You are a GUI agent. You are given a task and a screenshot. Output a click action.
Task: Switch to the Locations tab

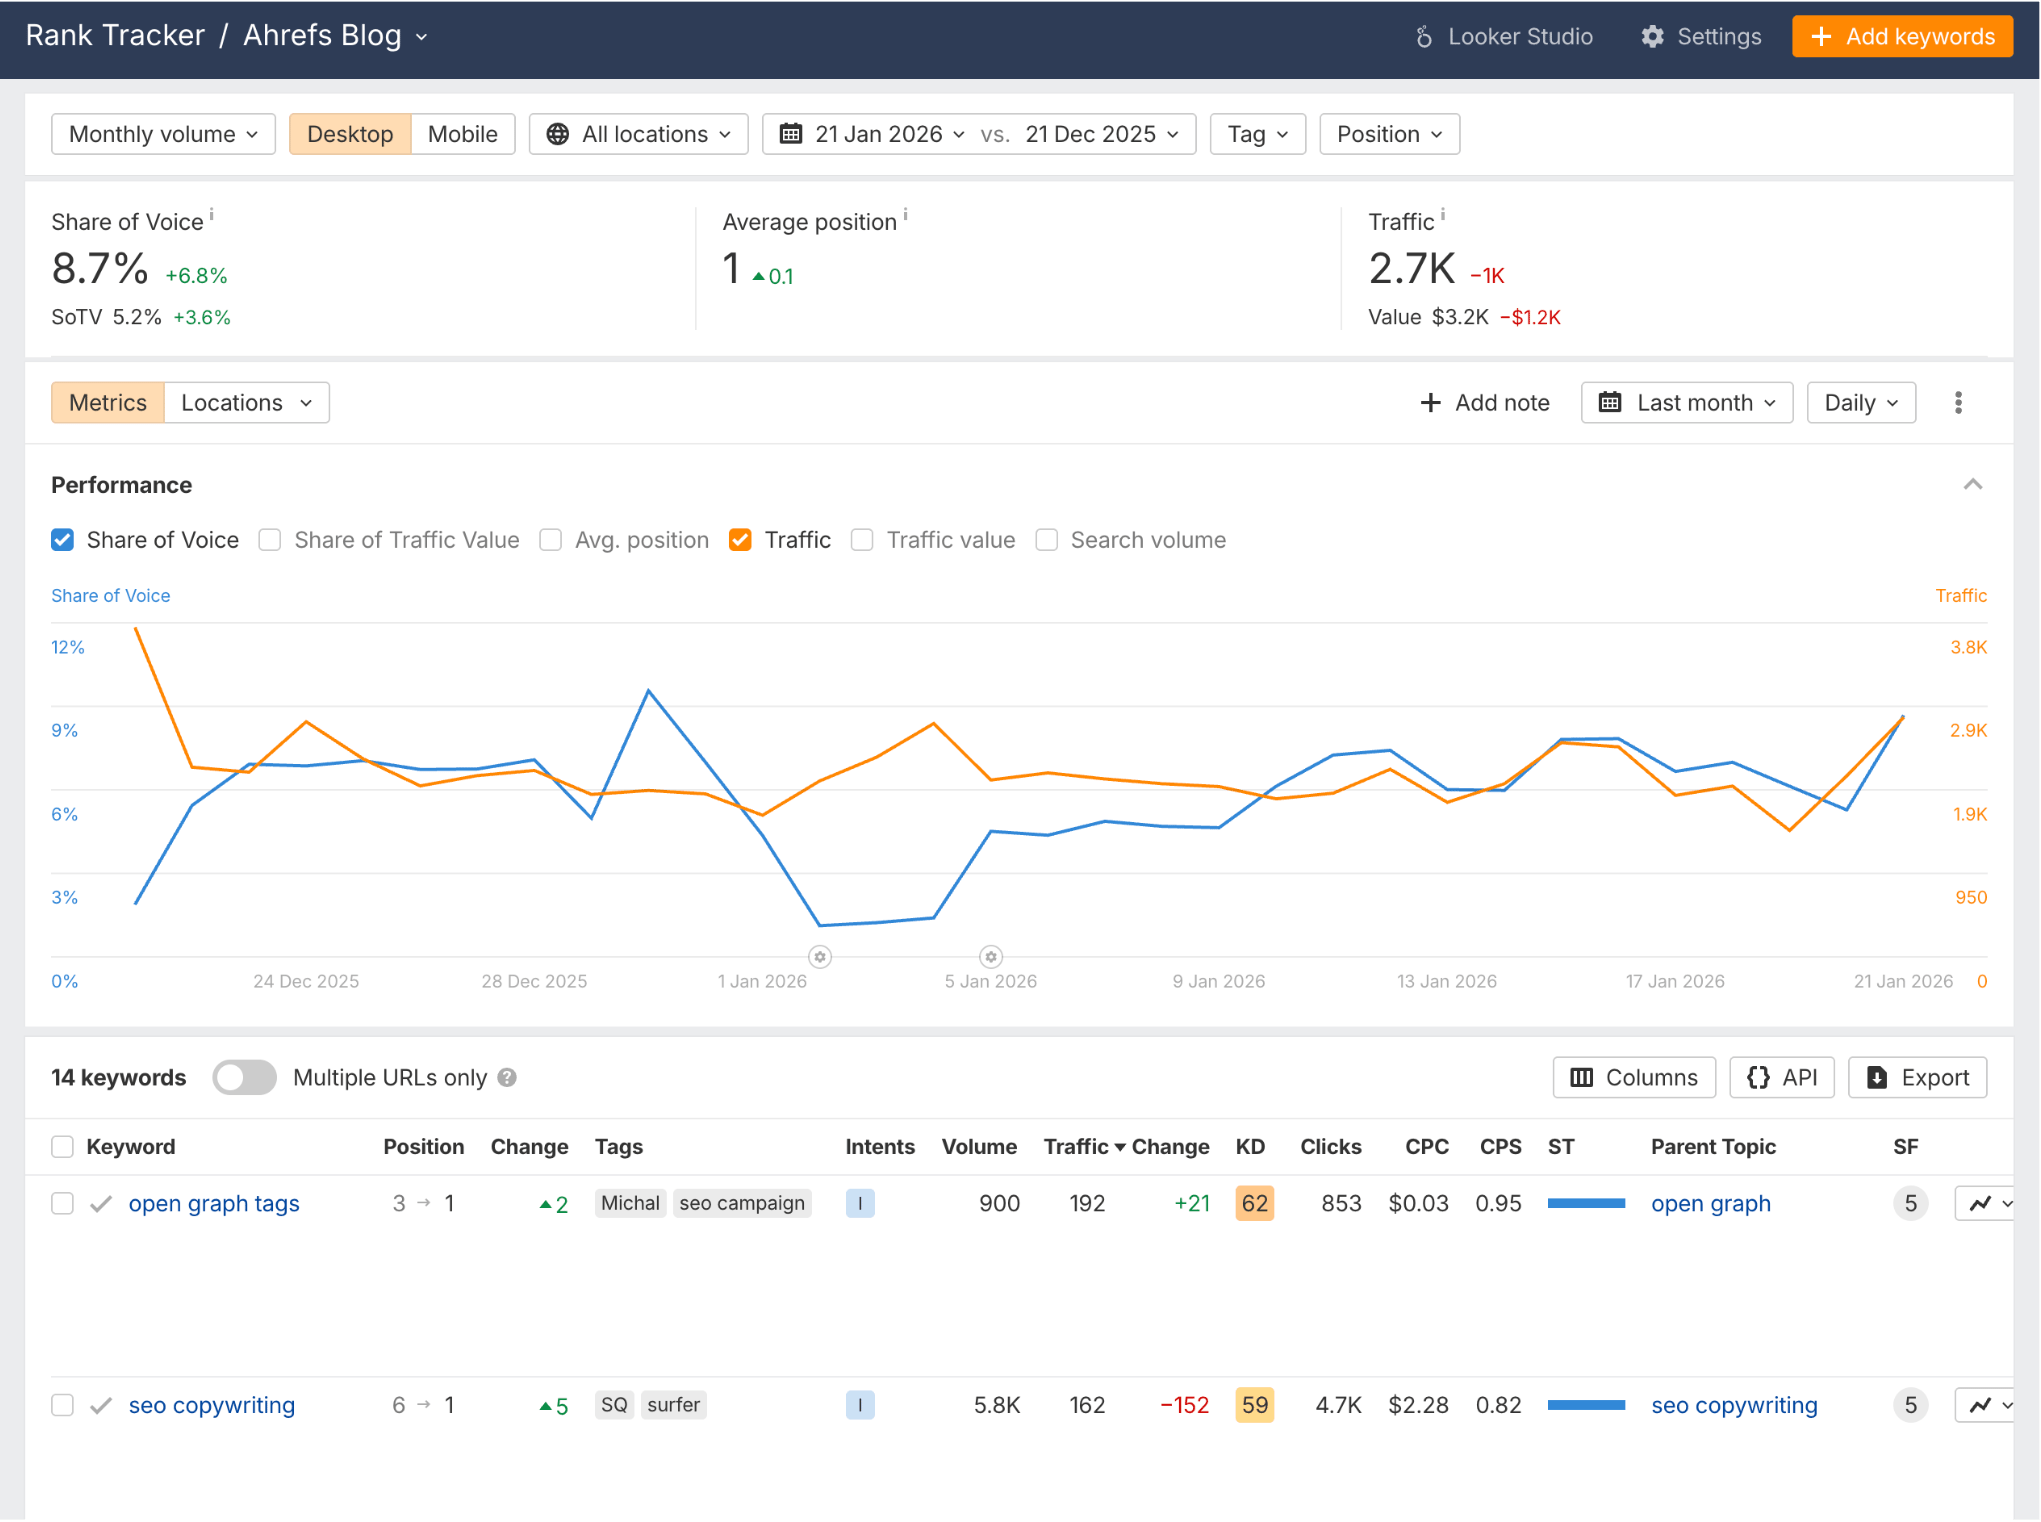233,402
